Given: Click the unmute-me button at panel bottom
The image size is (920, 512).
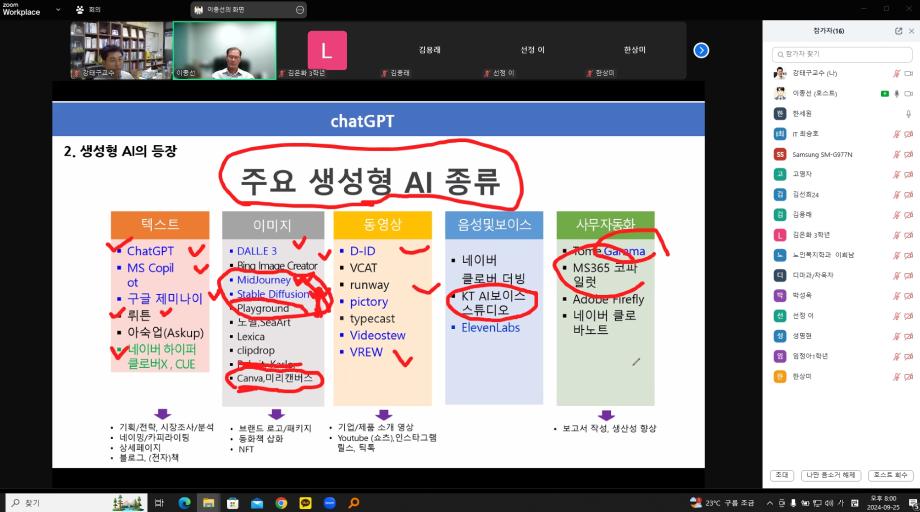Looking at the screenshot, I should [x=831, y=475].
